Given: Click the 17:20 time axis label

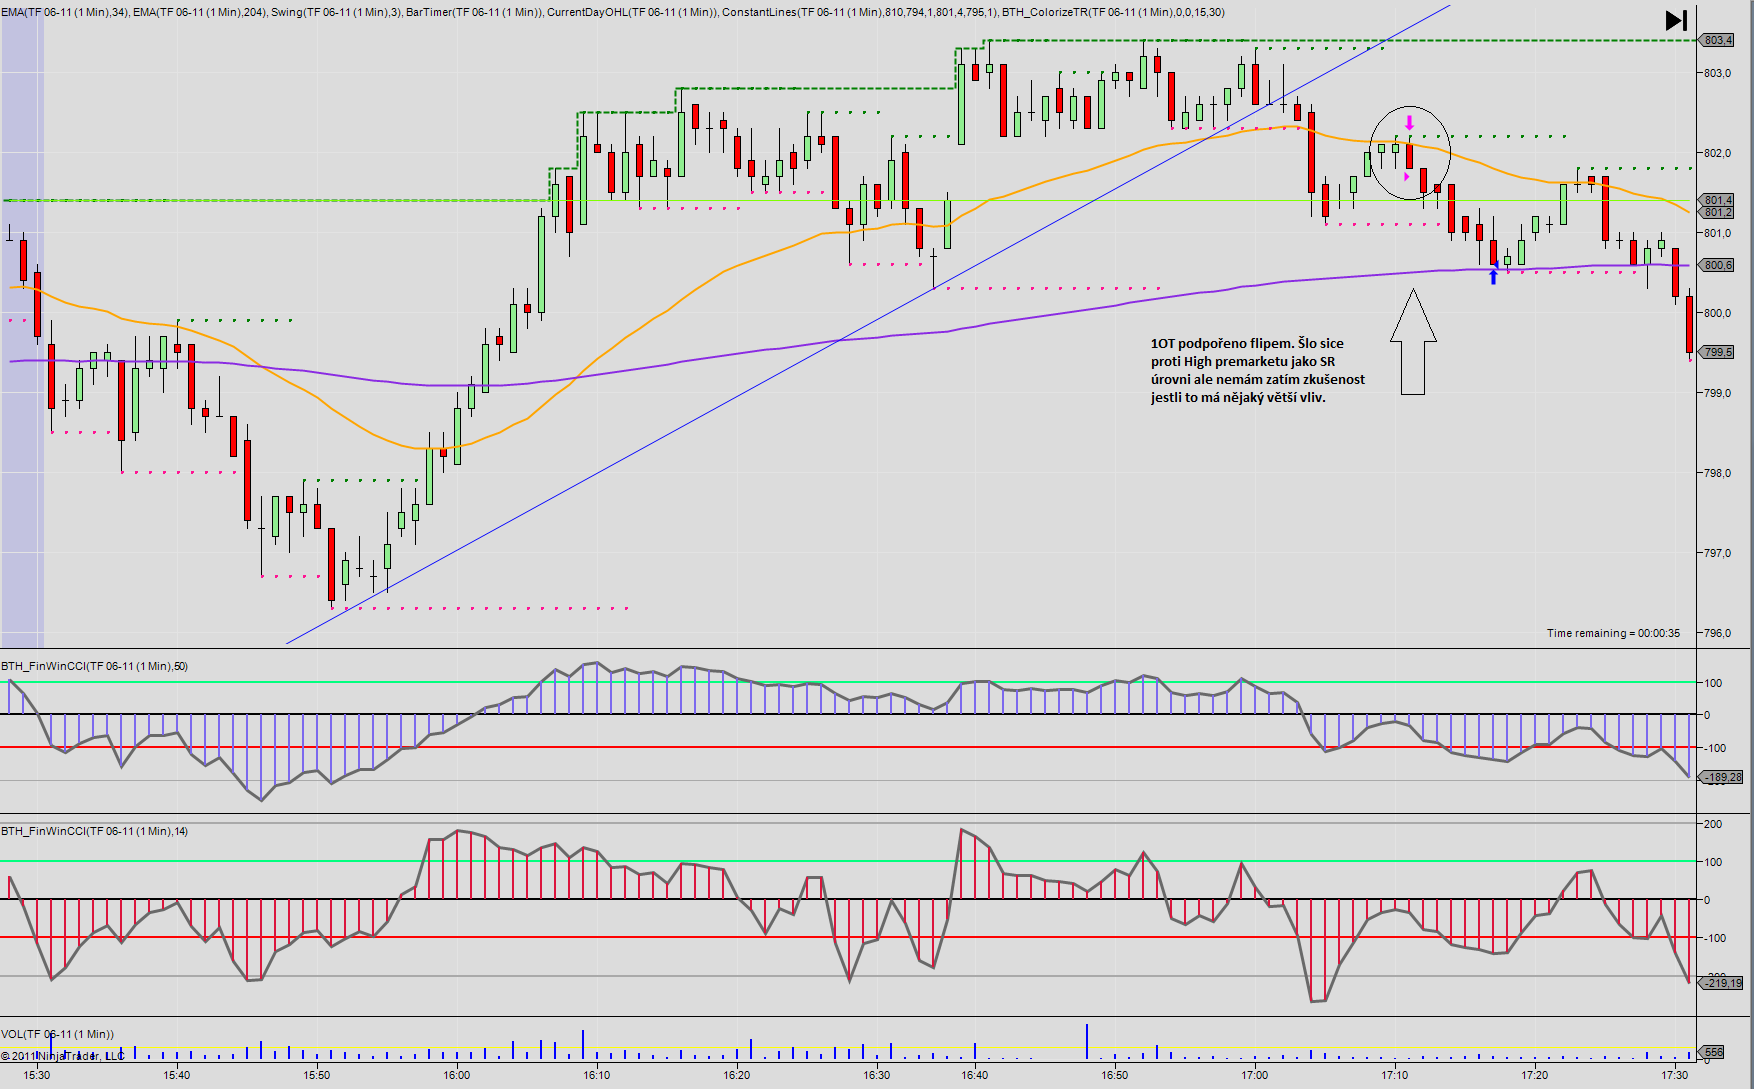Looking at the screenshot, I should (x=1535, y=1075).
